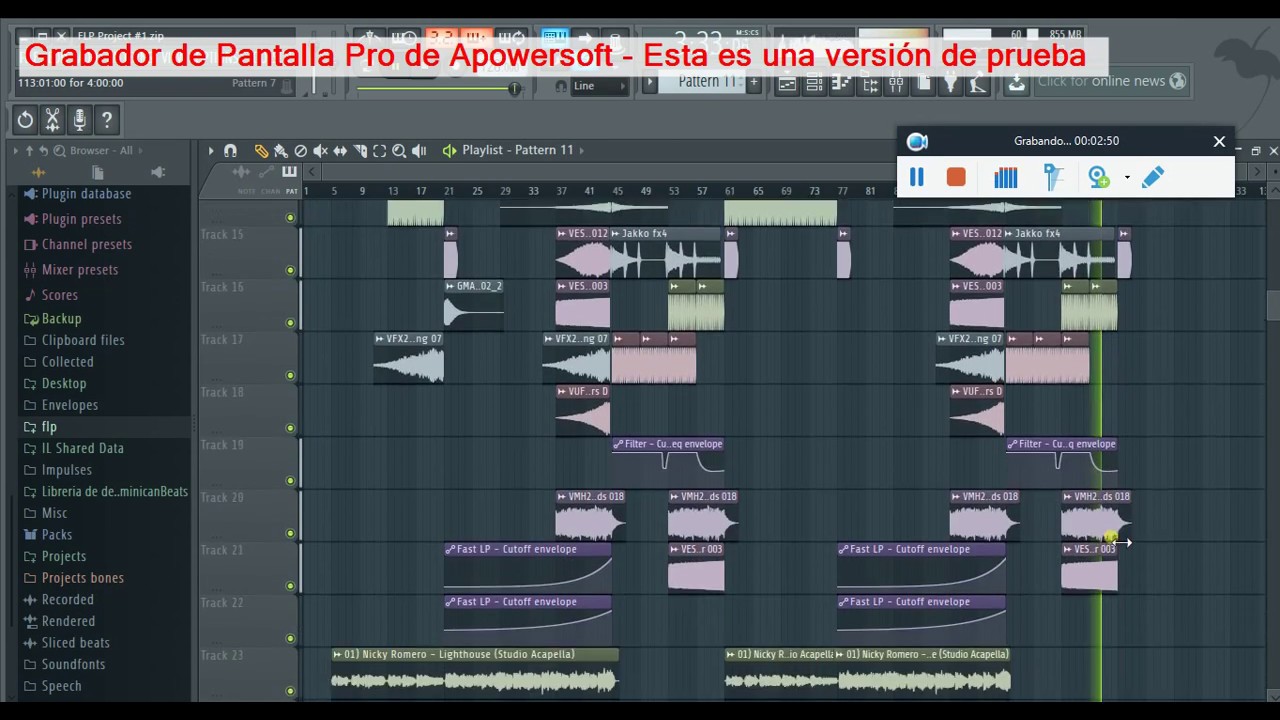Pause the Apowersoft recording
This screenshot has height=720, width=1280.
pos(916,177)
